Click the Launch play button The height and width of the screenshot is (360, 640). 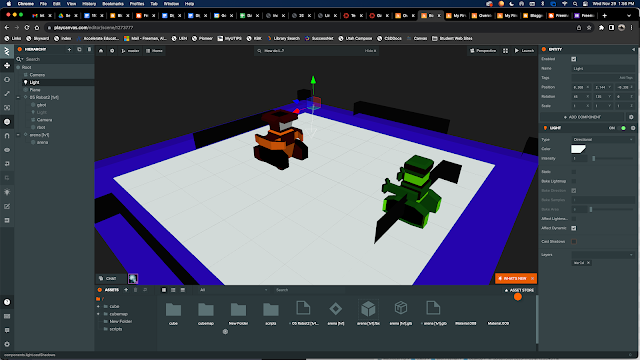pos(524,51)
